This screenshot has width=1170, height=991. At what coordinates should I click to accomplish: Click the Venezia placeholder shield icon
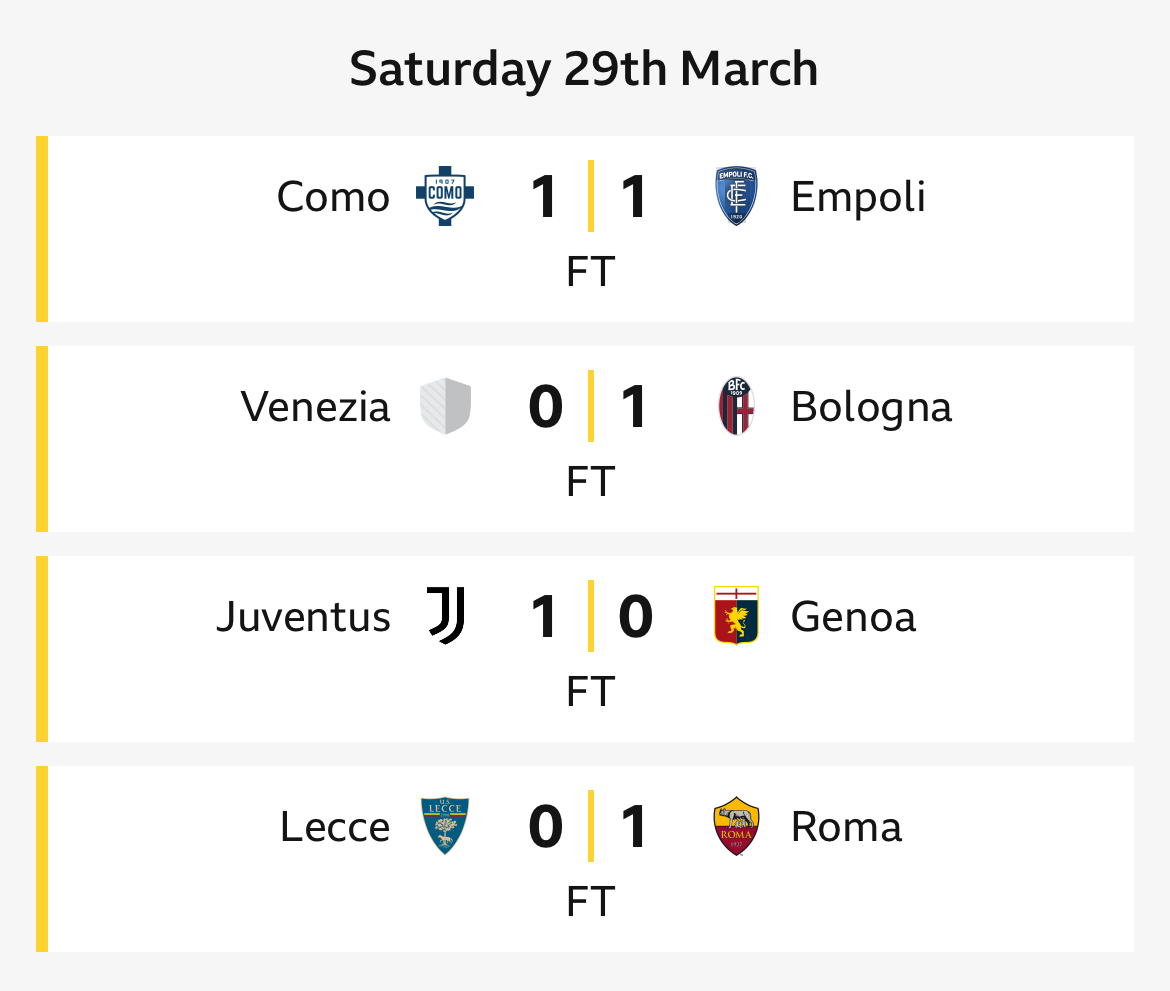coord(445,406)
